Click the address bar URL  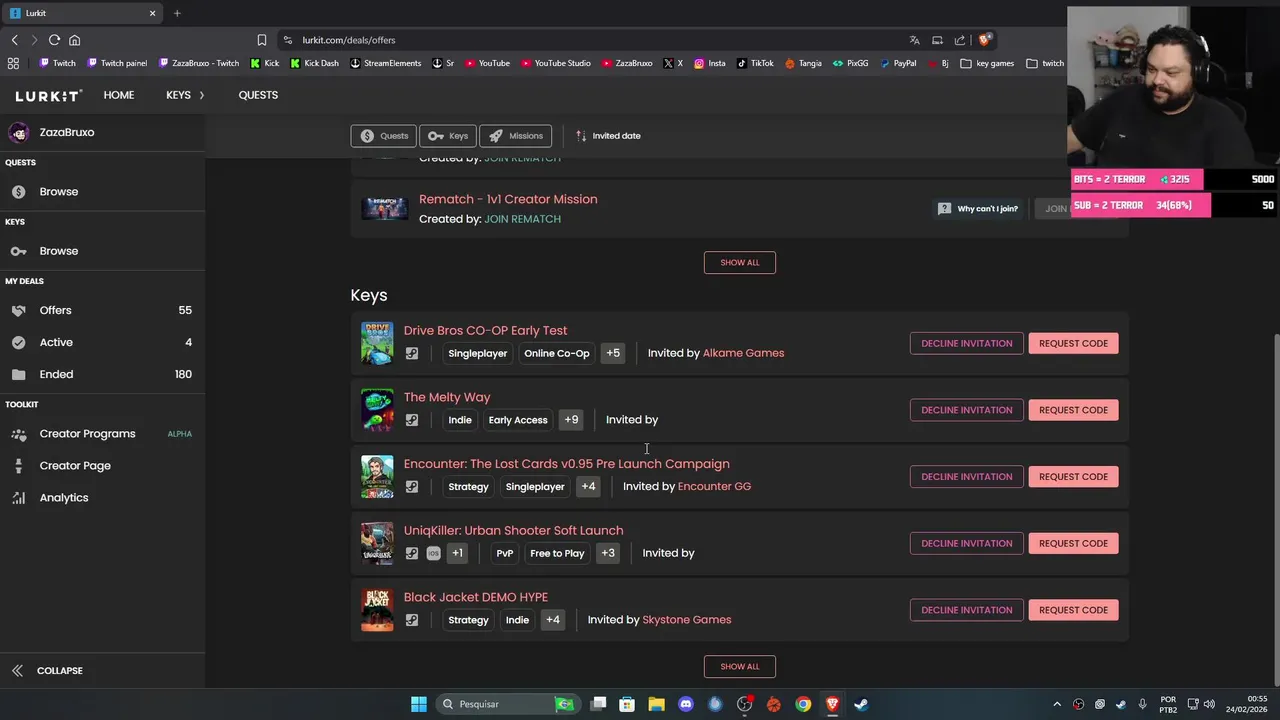(349, 40)
